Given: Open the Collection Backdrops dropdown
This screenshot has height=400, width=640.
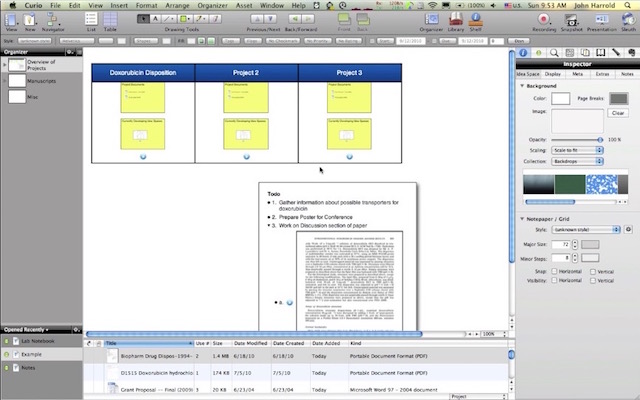Looking at the screenshot, I should [x=577, y=161].
